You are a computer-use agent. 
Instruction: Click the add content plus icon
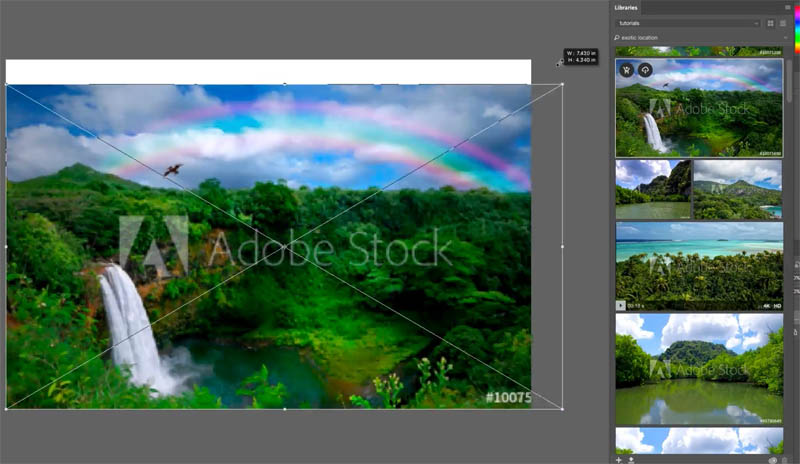618,460
